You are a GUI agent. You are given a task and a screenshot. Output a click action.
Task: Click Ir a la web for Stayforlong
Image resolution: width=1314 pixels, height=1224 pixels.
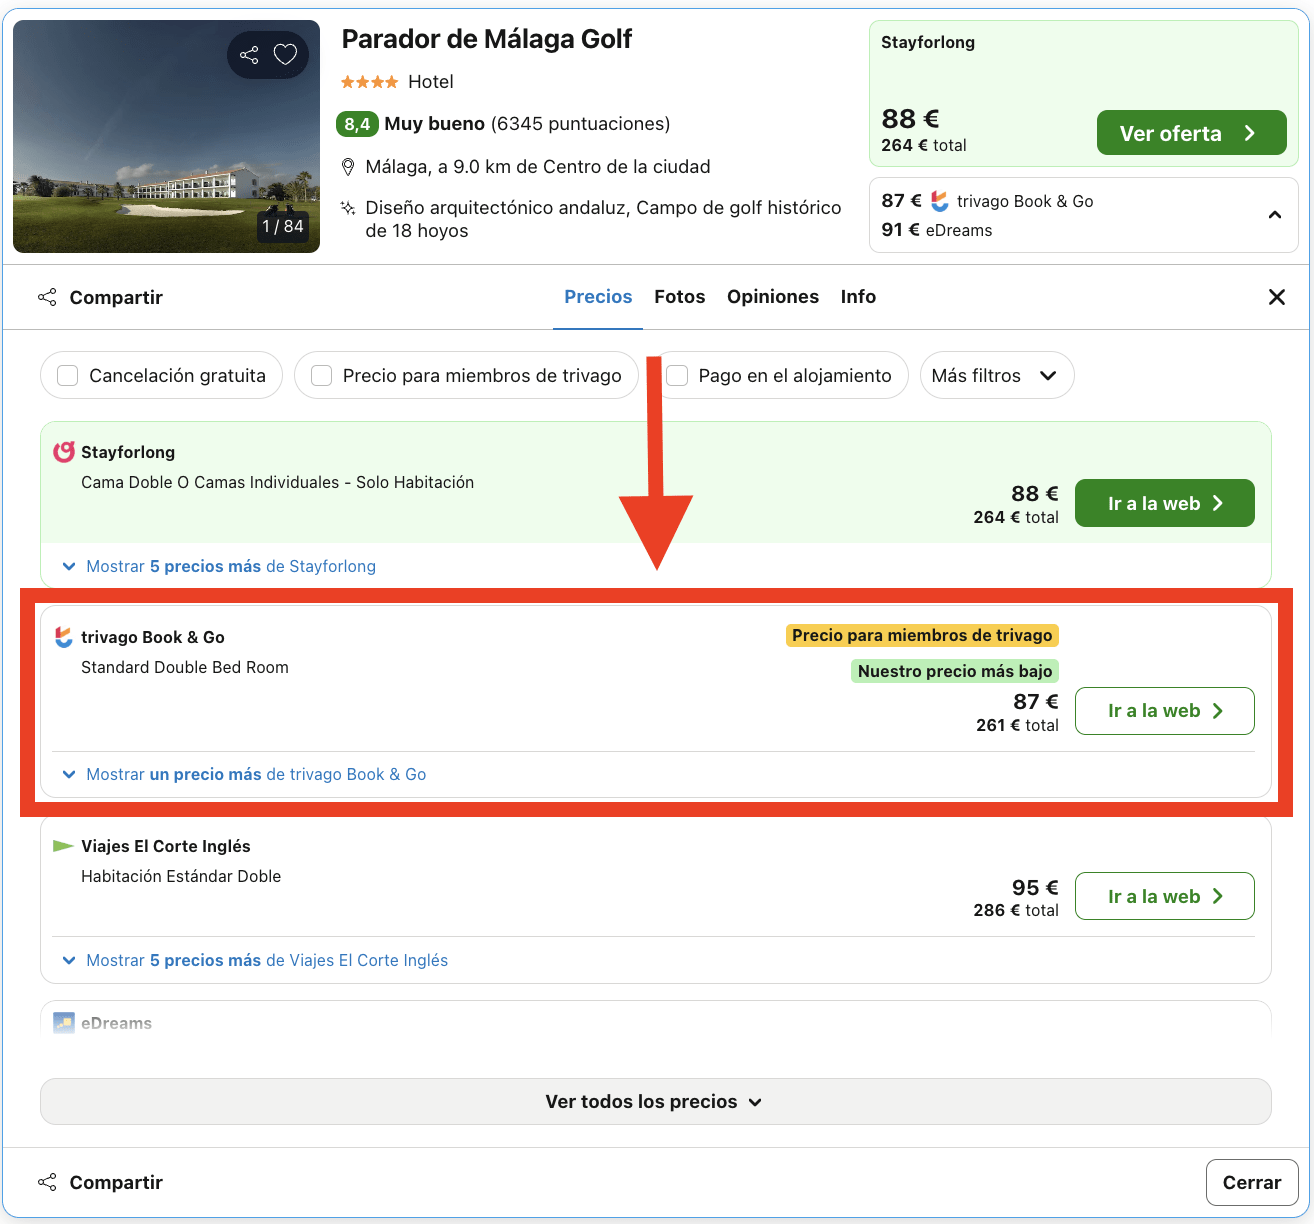click(1164, 503)
